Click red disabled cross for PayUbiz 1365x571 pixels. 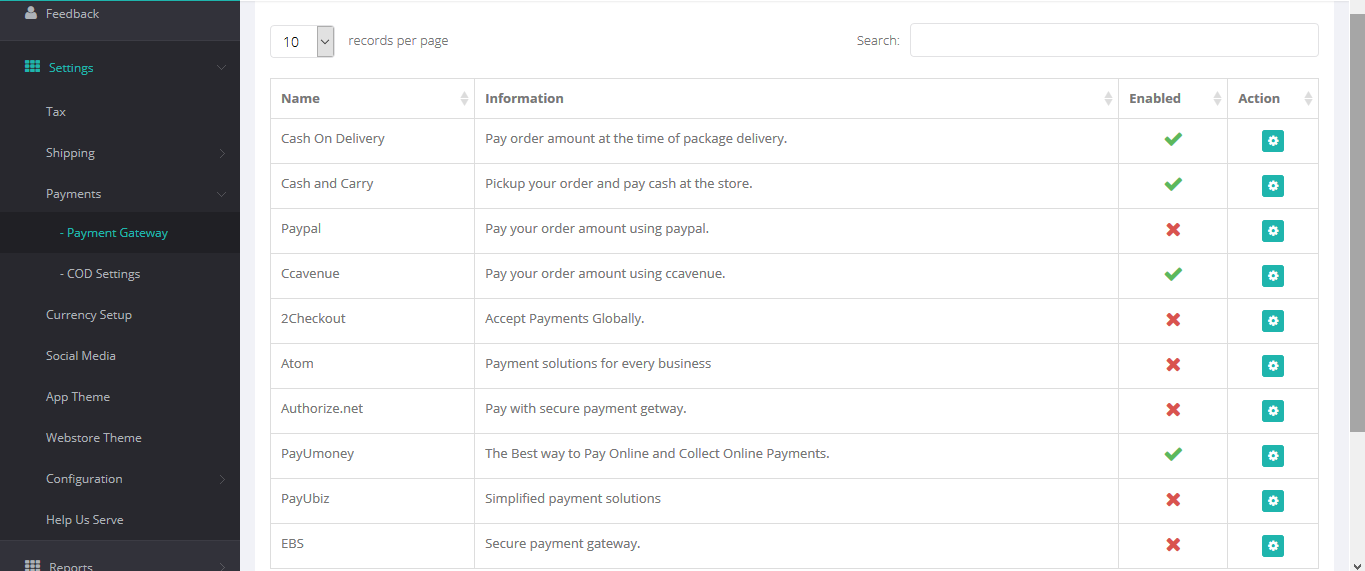pyautogui.click(x=1173, y=499)
